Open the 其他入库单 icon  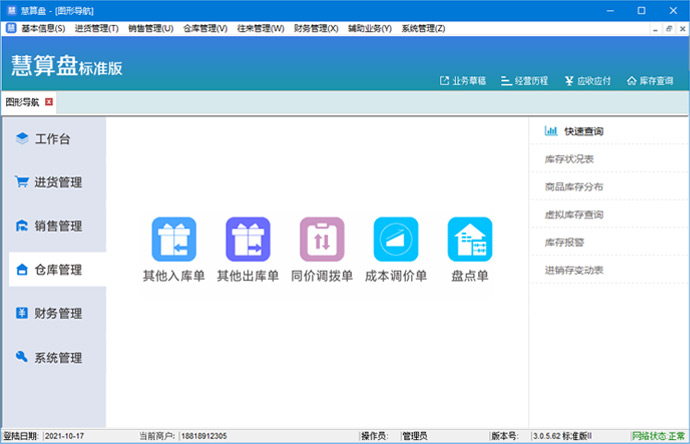[x=173, y=240]
